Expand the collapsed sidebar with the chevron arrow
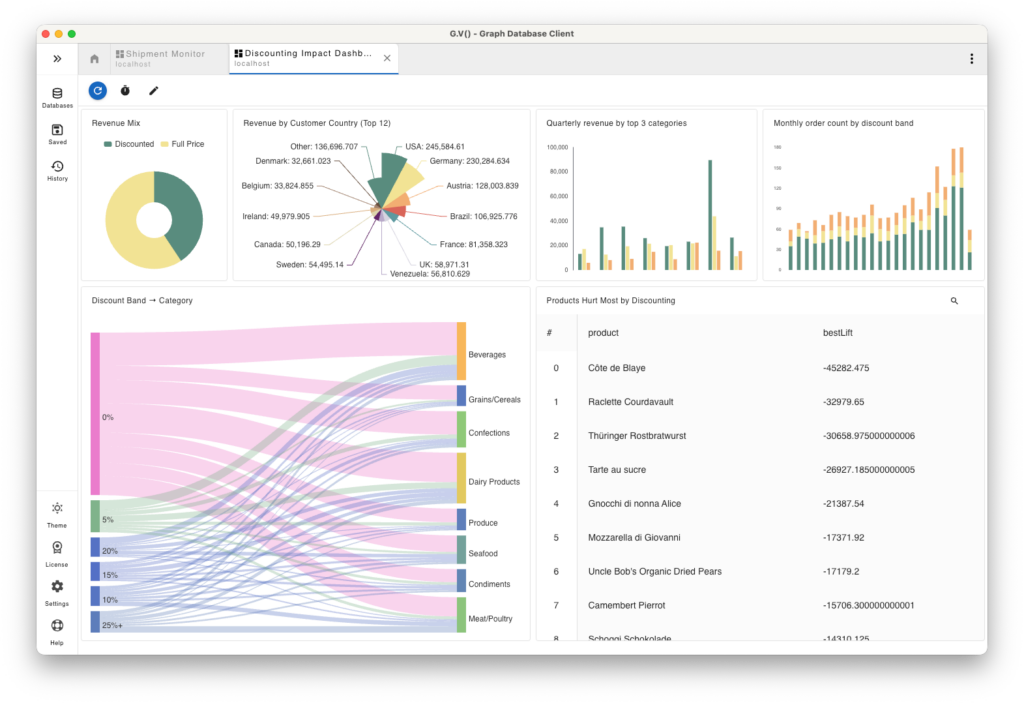 tap(57, 58)
